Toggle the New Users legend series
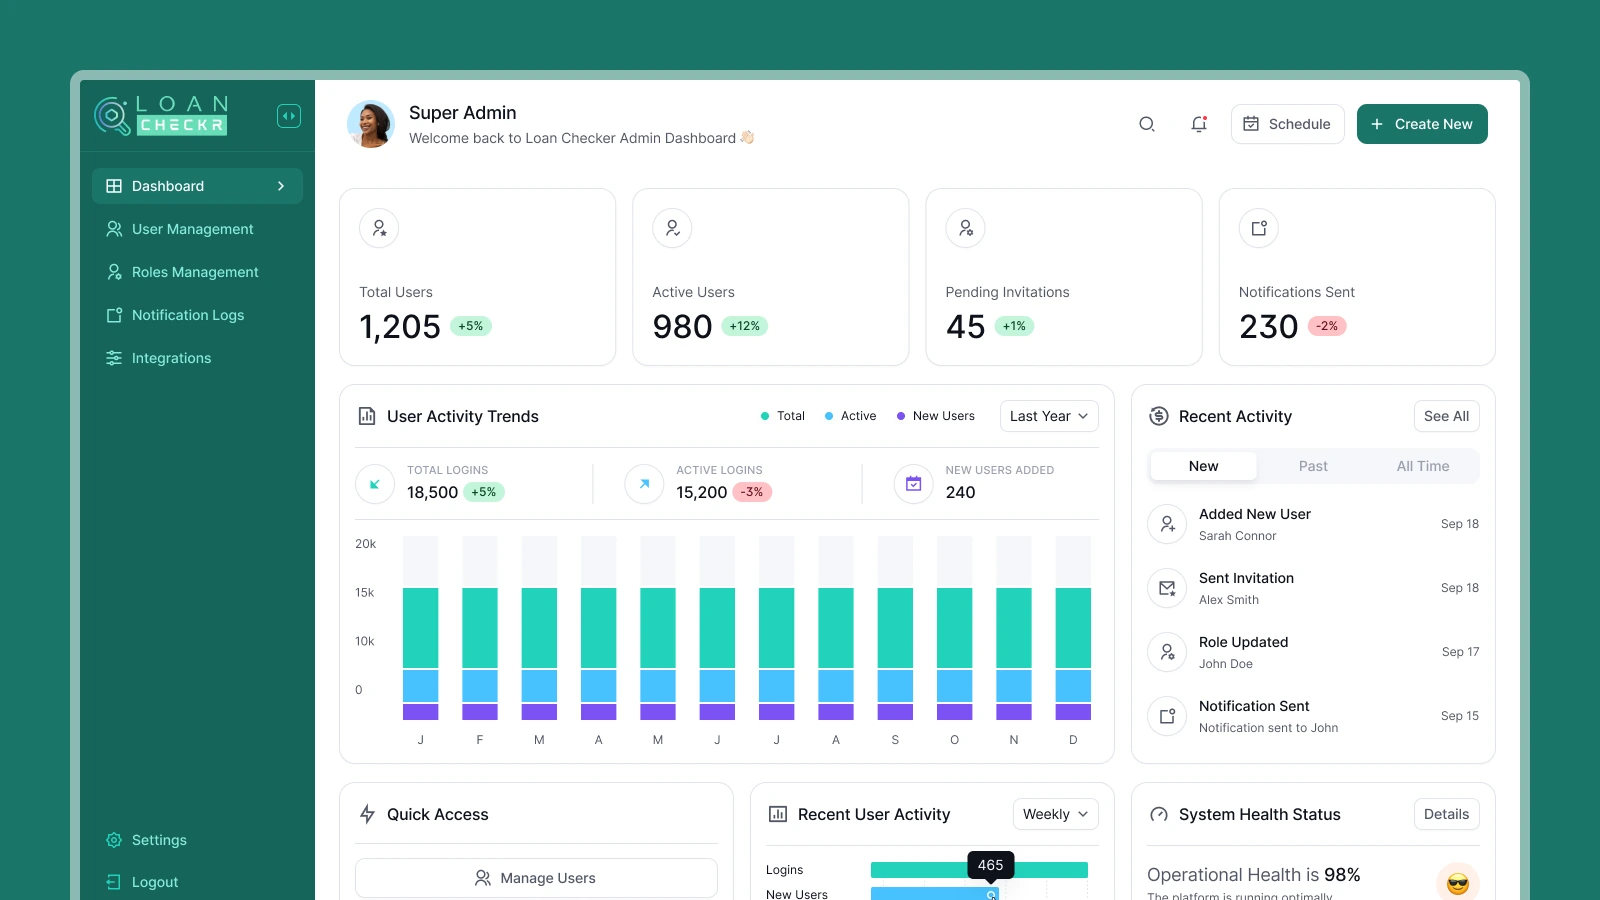The image size is (1600, 900). (936, 416)
